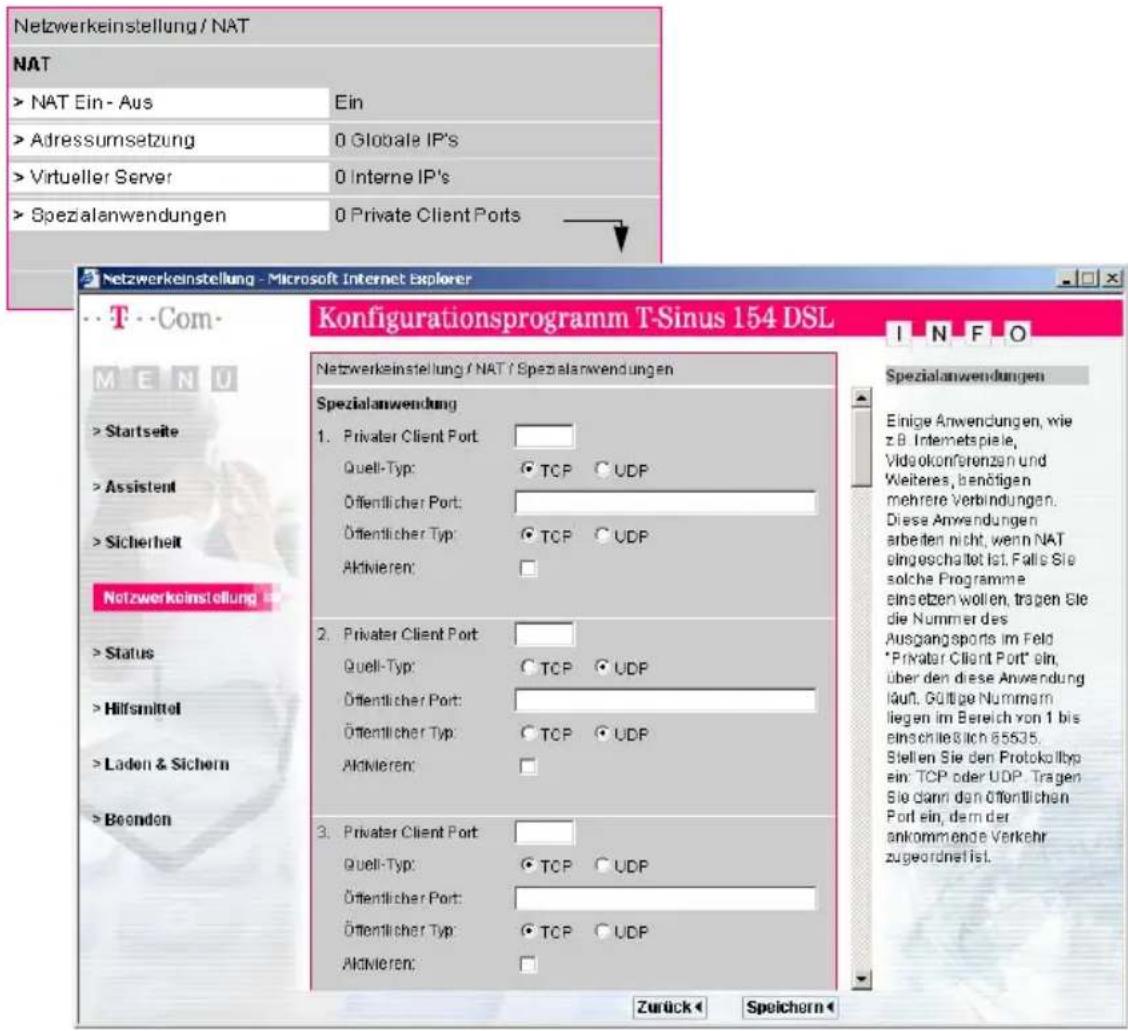Select UDP for Quell-Typ in entry 1

602,470
